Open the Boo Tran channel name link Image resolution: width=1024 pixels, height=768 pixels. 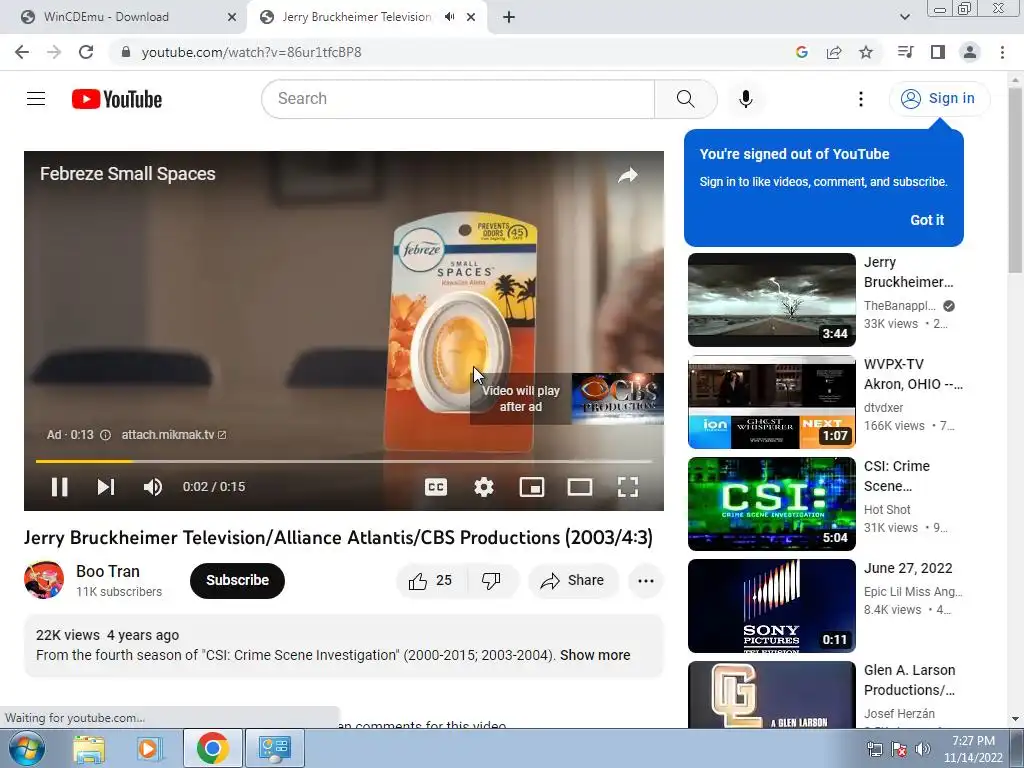click(x=108, y=571)
